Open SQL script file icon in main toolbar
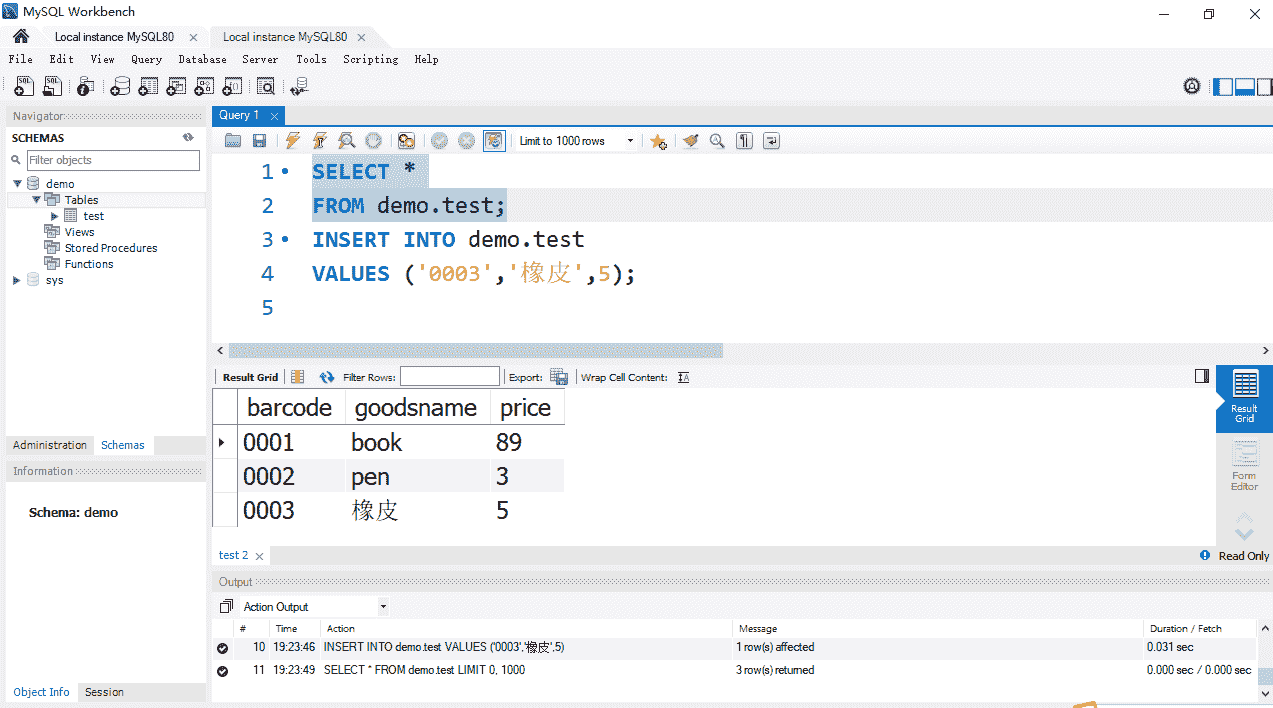Viewport: 1273px width, 708px height. [53, 87]
